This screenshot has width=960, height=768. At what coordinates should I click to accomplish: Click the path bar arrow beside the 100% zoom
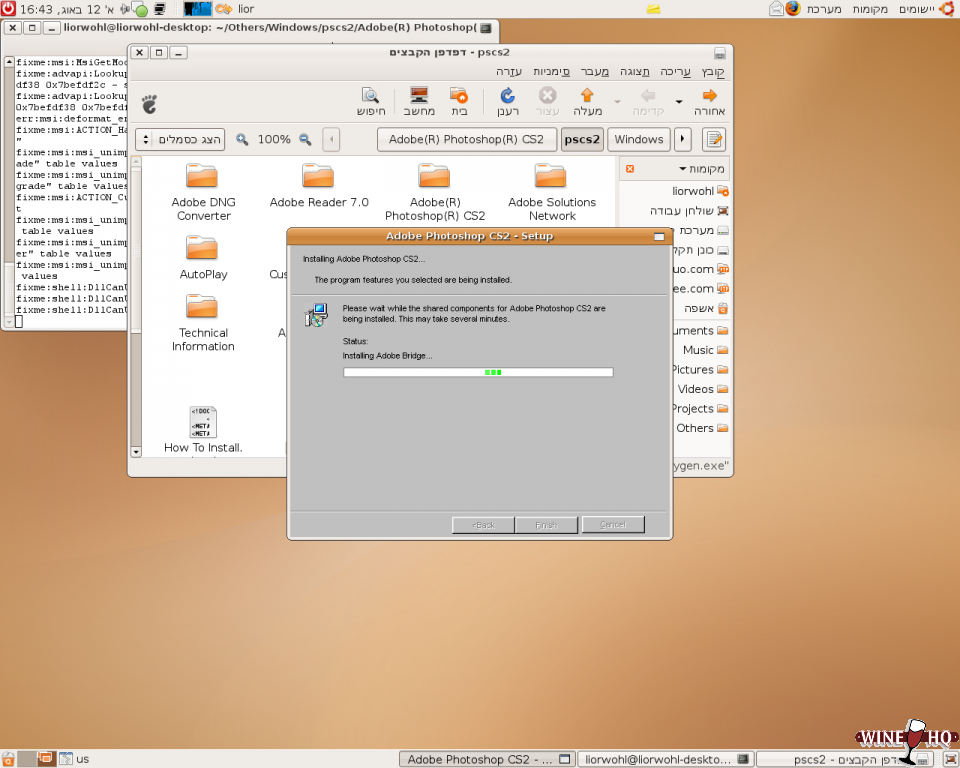[x=331, y=140]
